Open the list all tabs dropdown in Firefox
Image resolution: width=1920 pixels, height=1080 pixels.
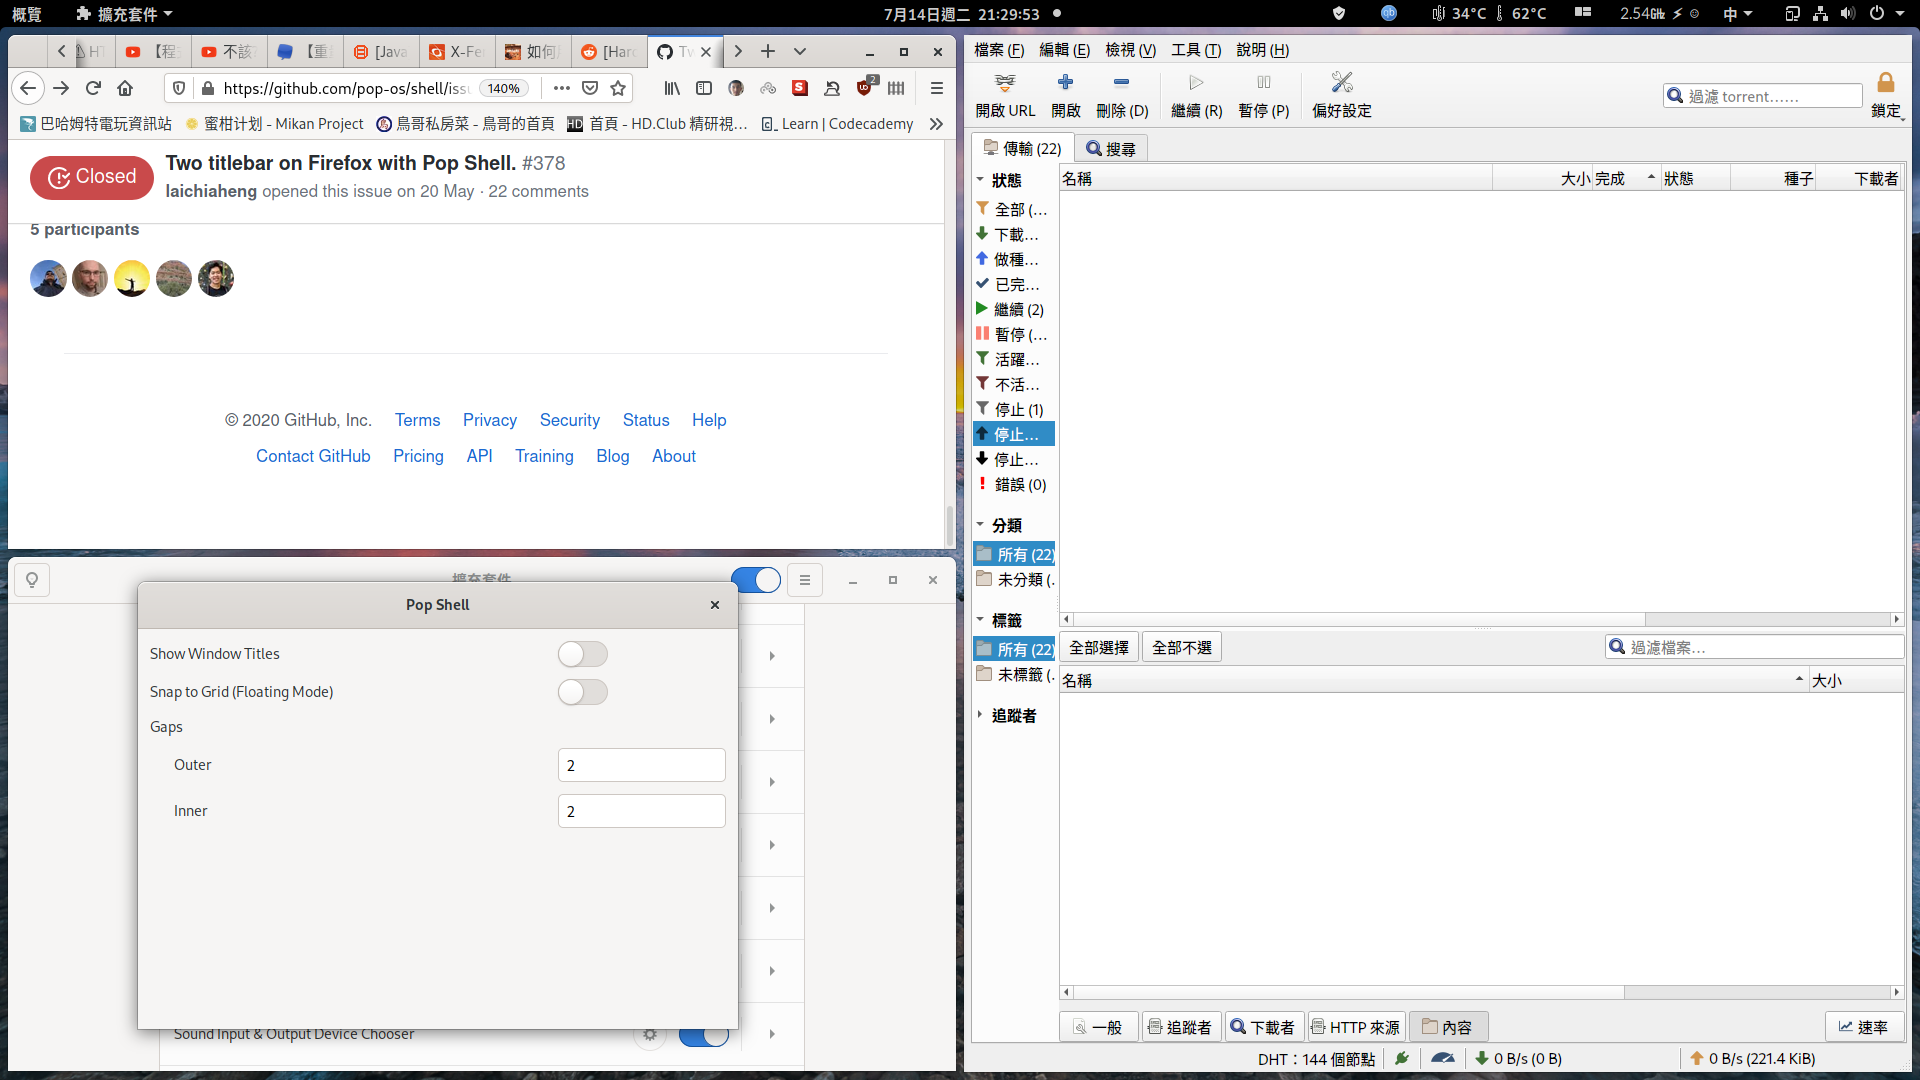pos(800,51)
